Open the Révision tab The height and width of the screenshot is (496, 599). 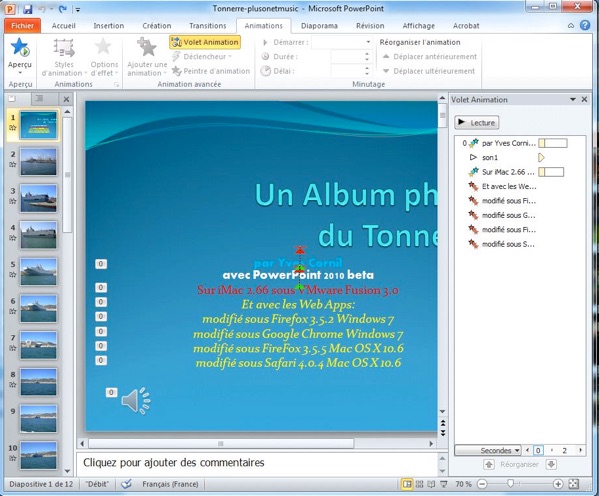pyautogui.click(x=370, y=26)
